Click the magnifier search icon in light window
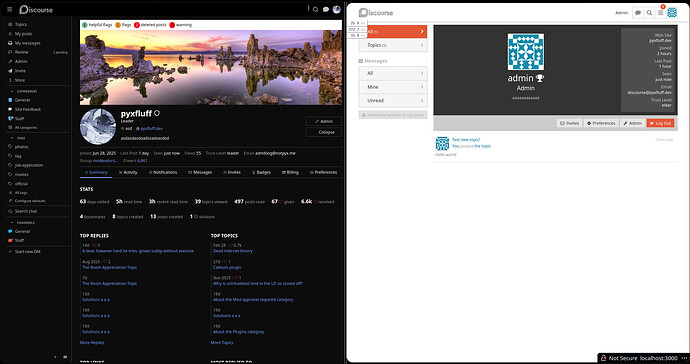Viewport: 690px width, 364px height. [x=649, y=13]
